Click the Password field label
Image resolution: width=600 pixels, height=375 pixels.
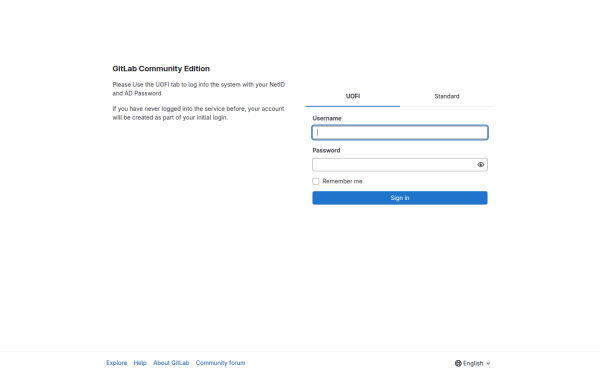[326, 150]
